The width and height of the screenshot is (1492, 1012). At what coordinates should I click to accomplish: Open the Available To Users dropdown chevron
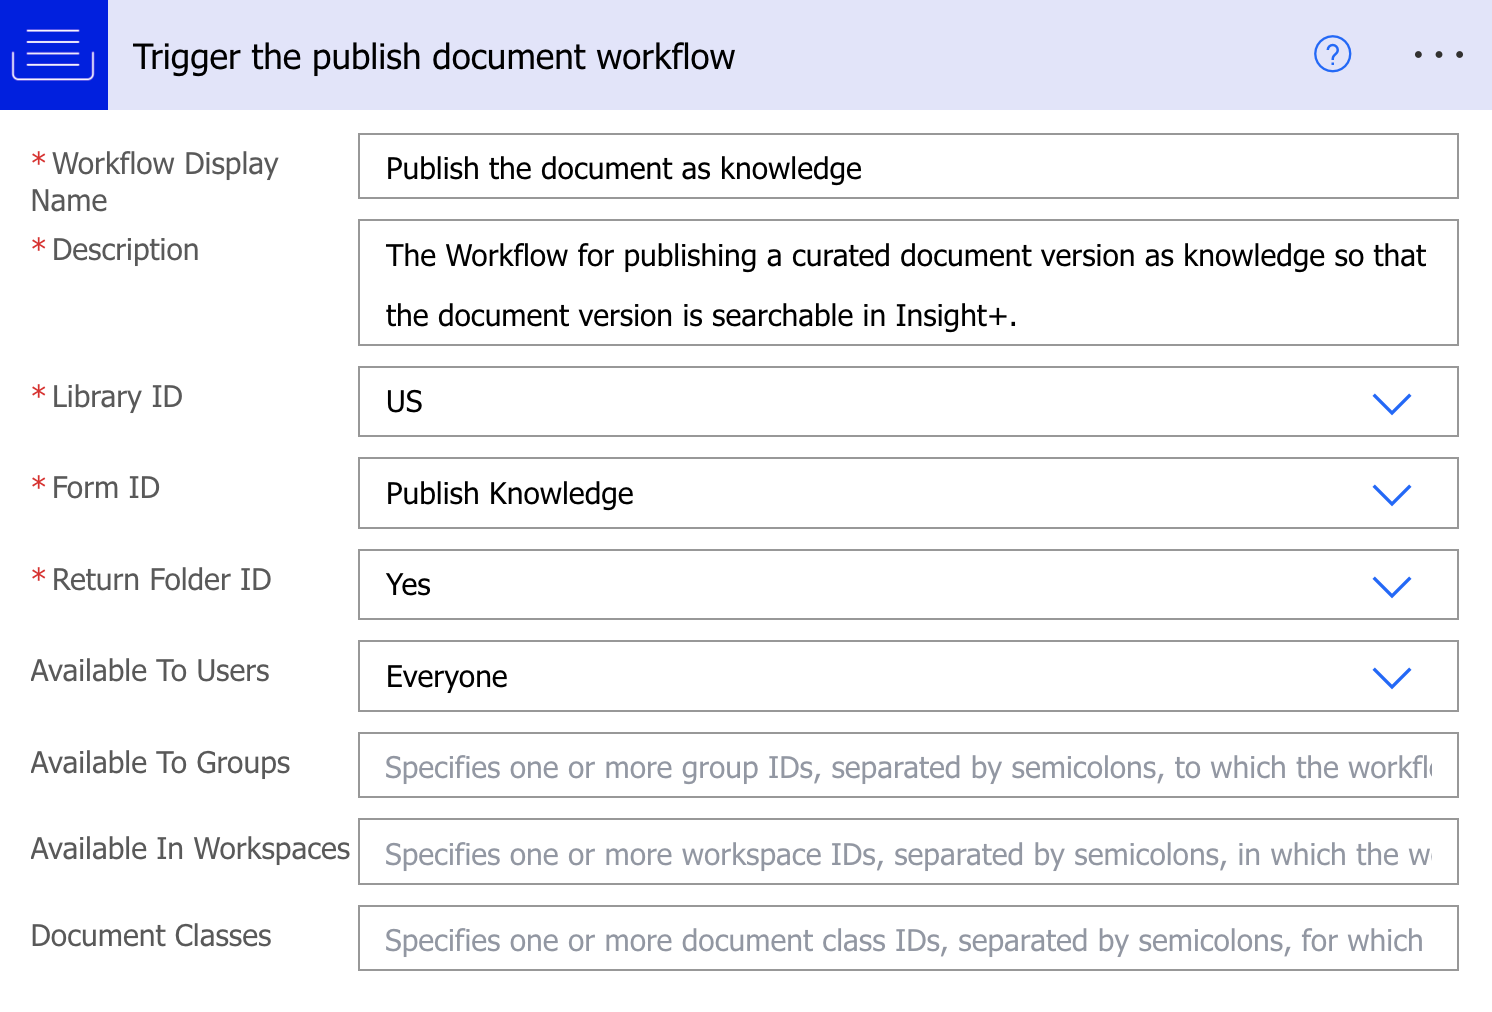(1391, 677)
